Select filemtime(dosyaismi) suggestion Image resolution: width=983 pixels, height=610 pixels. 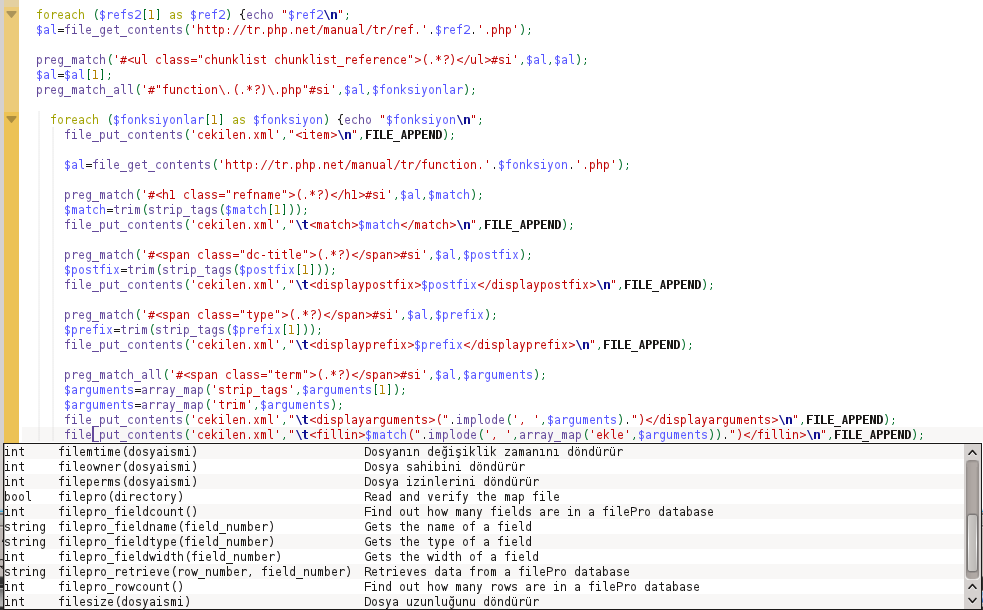click(x=483, y=451)
